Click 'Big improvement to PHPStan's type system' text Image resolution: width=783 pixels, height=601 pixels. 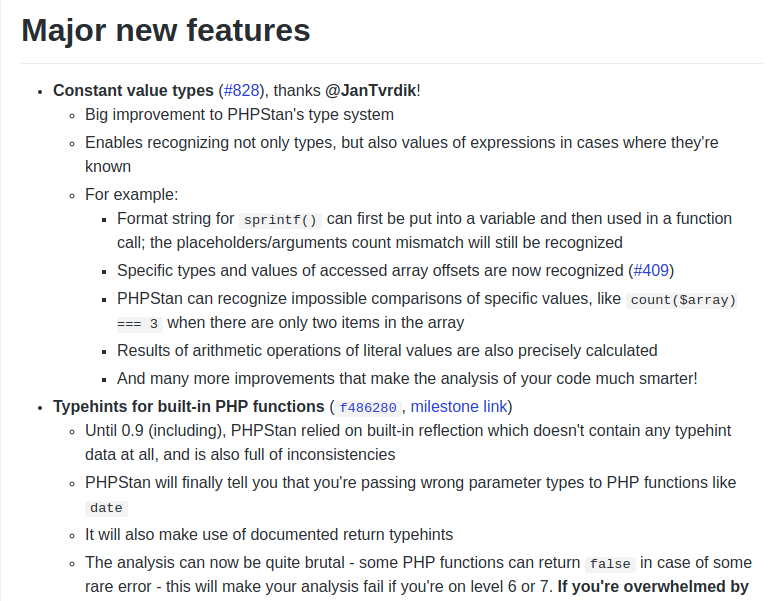click(x=239, y=115)
